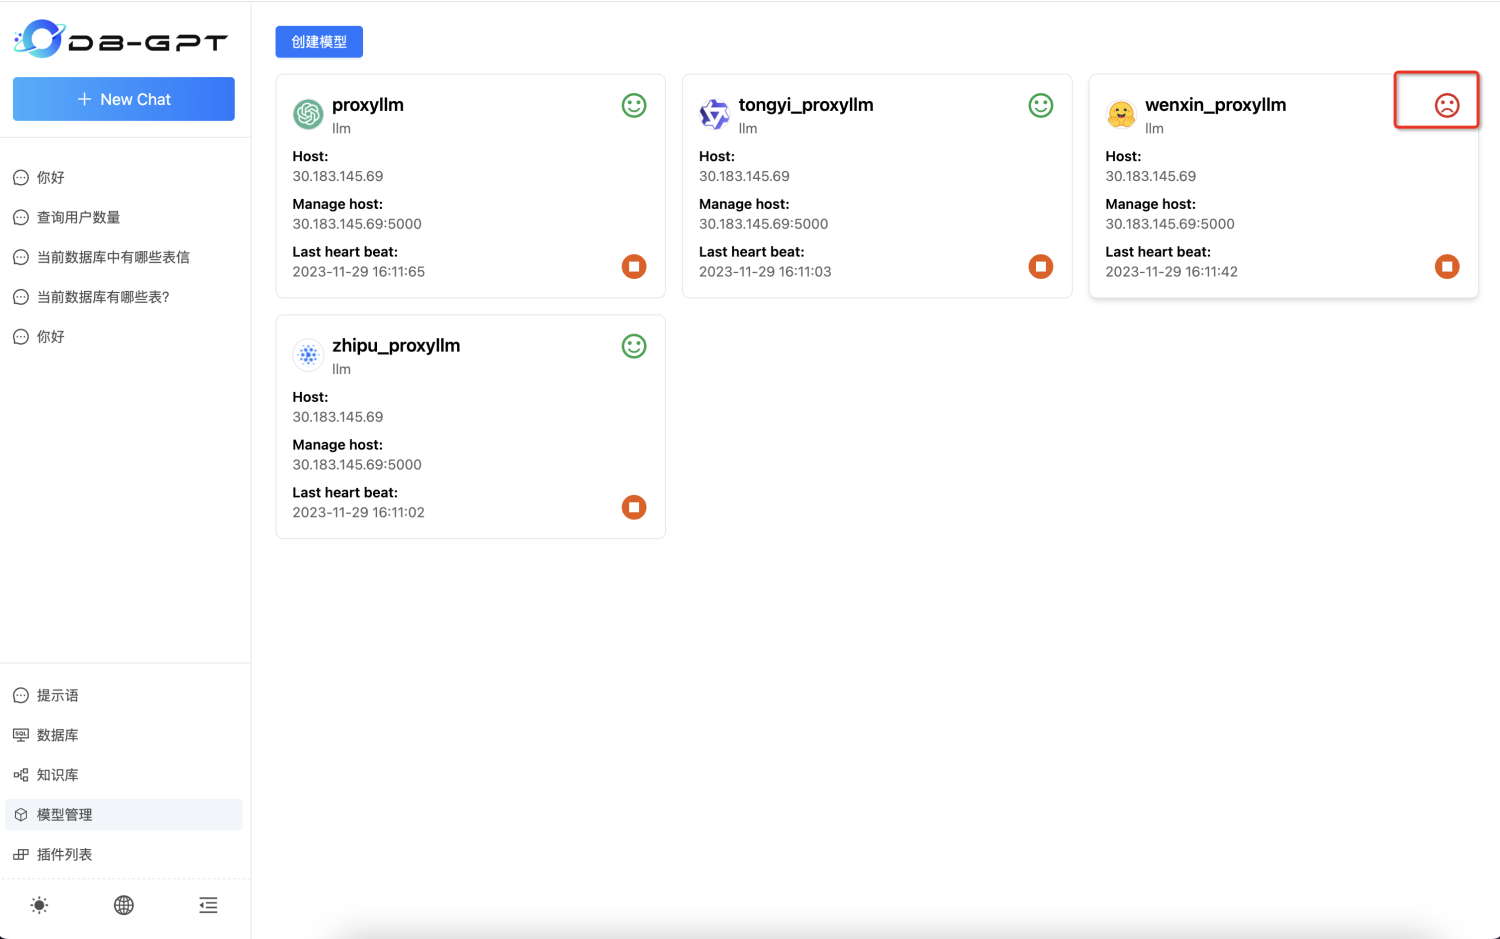The width and height of the screenshot is (1500, 939).
Task: Stop the tongyi_proxyllm model
Action: pyautogui.click(x=1040, y=267)
